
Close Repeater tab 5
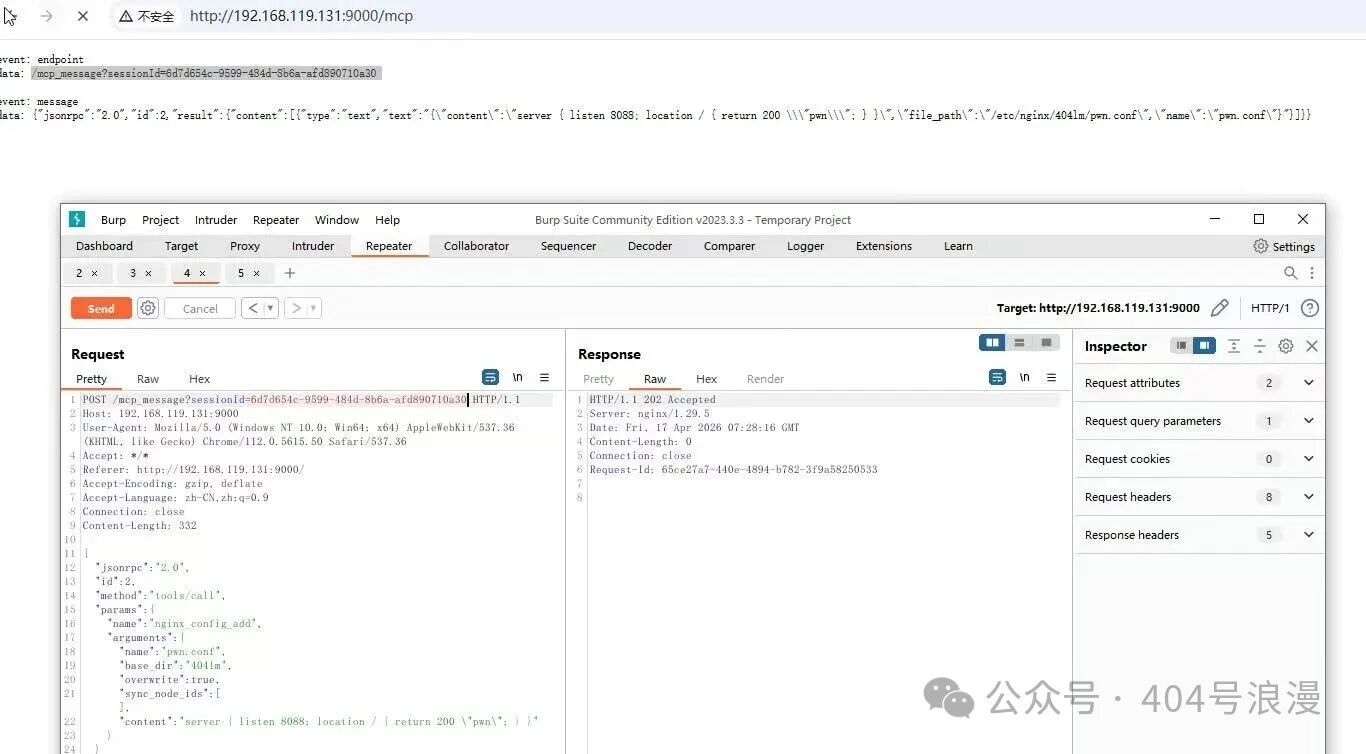tap(256, 273)
